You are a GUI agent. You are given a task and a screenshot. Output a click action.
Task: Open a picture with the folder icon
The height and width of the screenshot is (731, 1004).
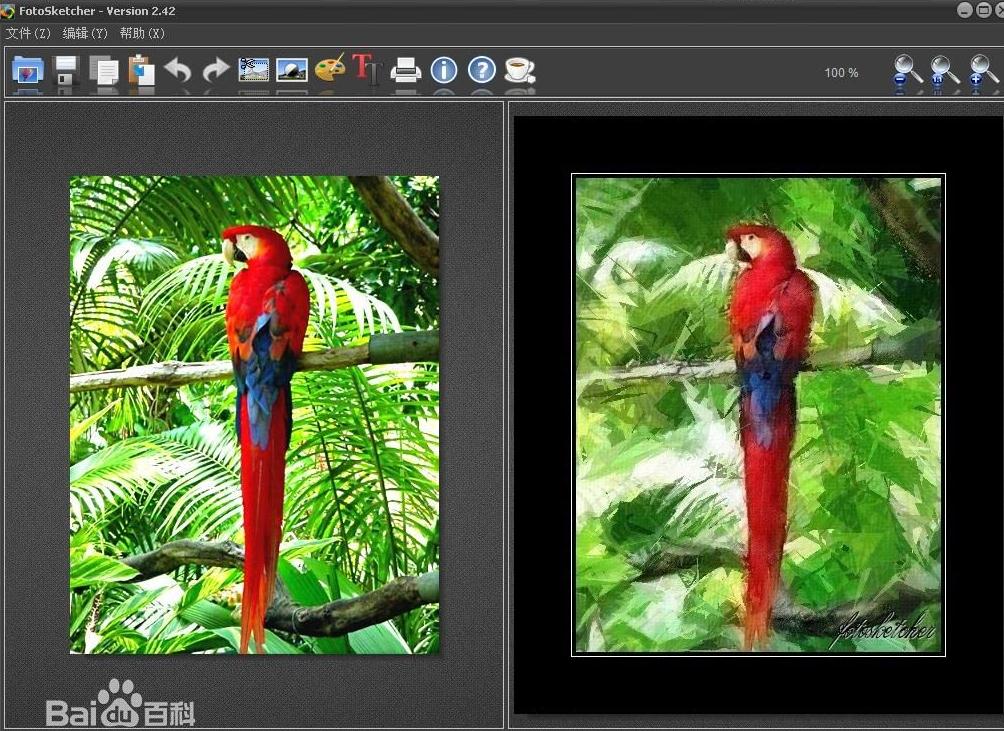(28, 70)
